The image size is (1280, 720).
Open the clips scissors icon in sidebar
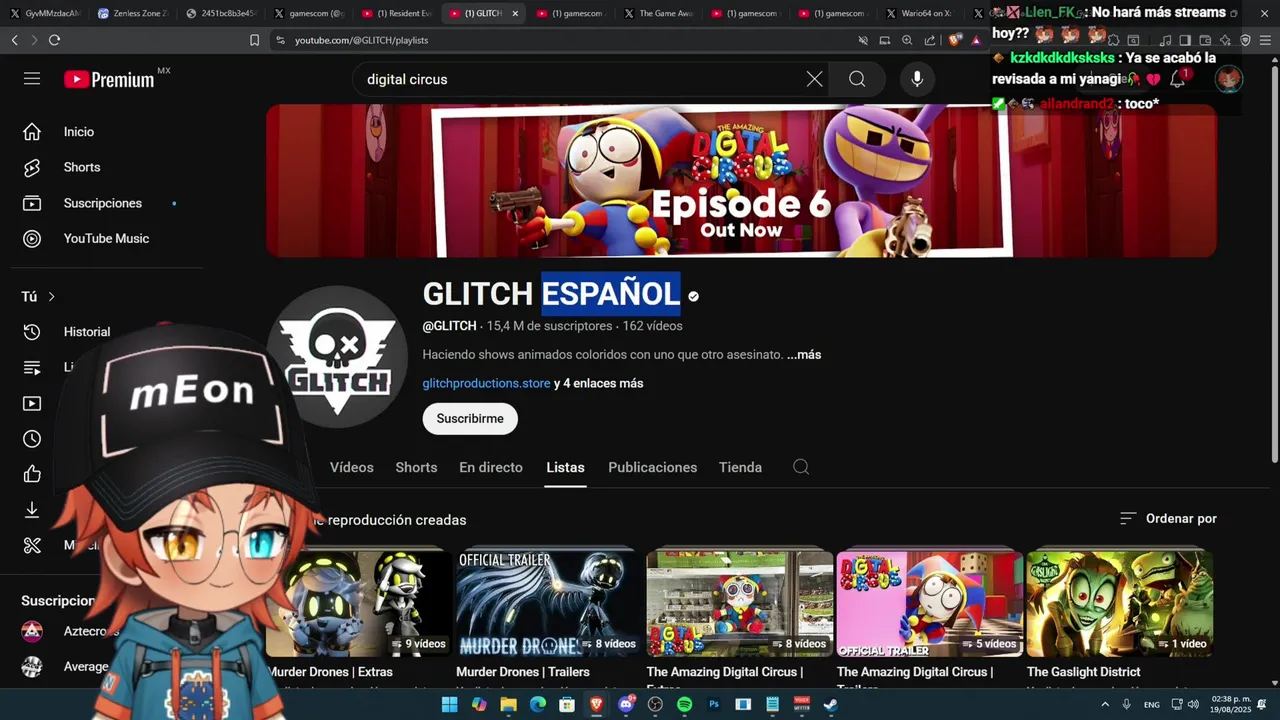point(32,545)
